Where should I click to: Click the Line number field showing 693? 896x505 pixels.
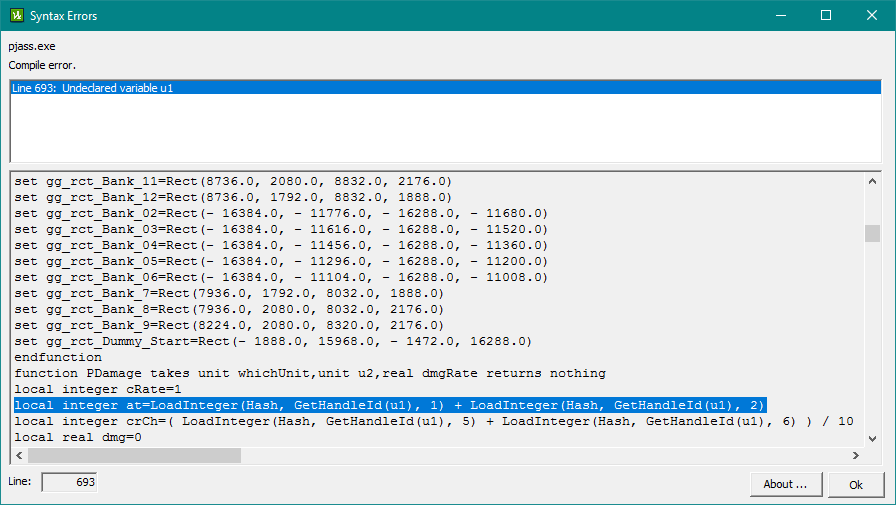[x=69, y=482]
